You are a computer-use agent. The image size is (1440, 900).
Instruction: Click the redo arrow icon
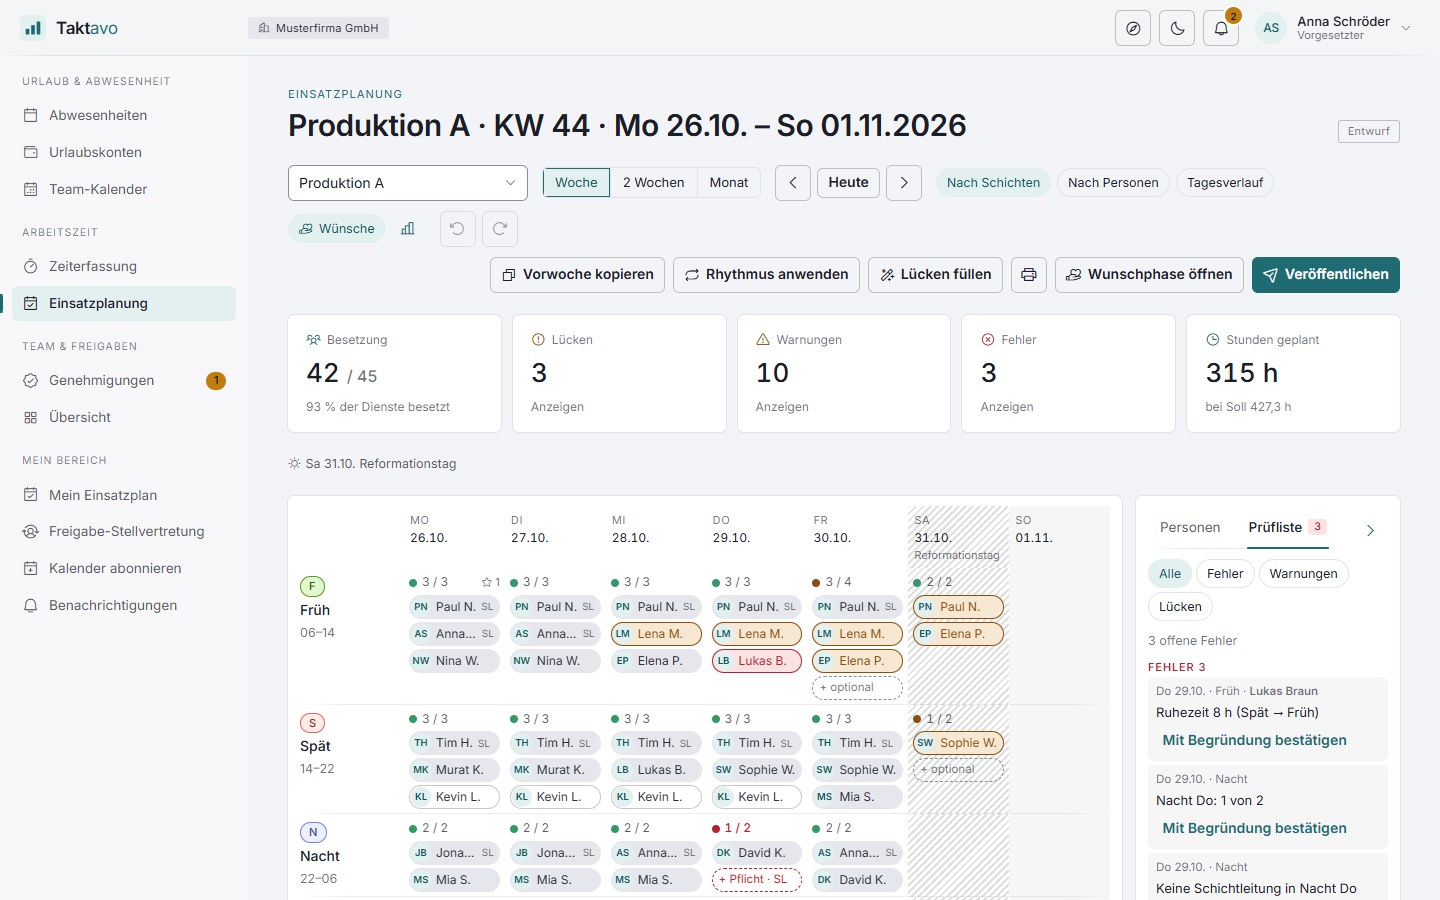coord(500,229)
